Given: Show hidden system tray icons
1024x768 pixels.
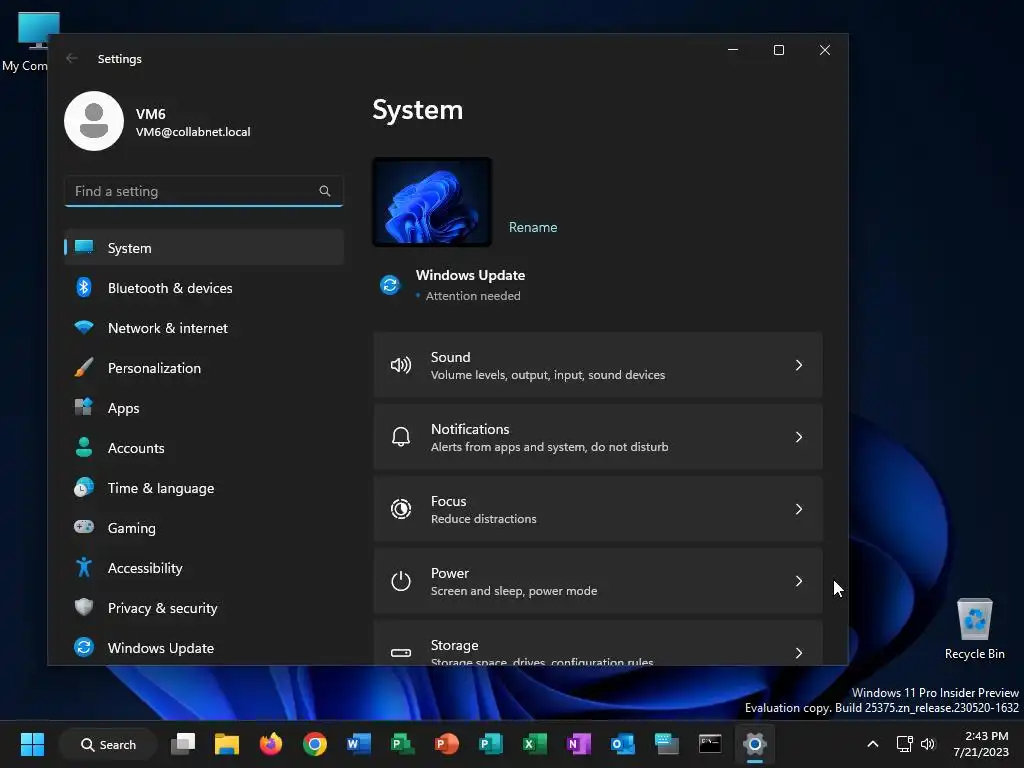Looking at the screenshot, I should (x=872, y=744).
